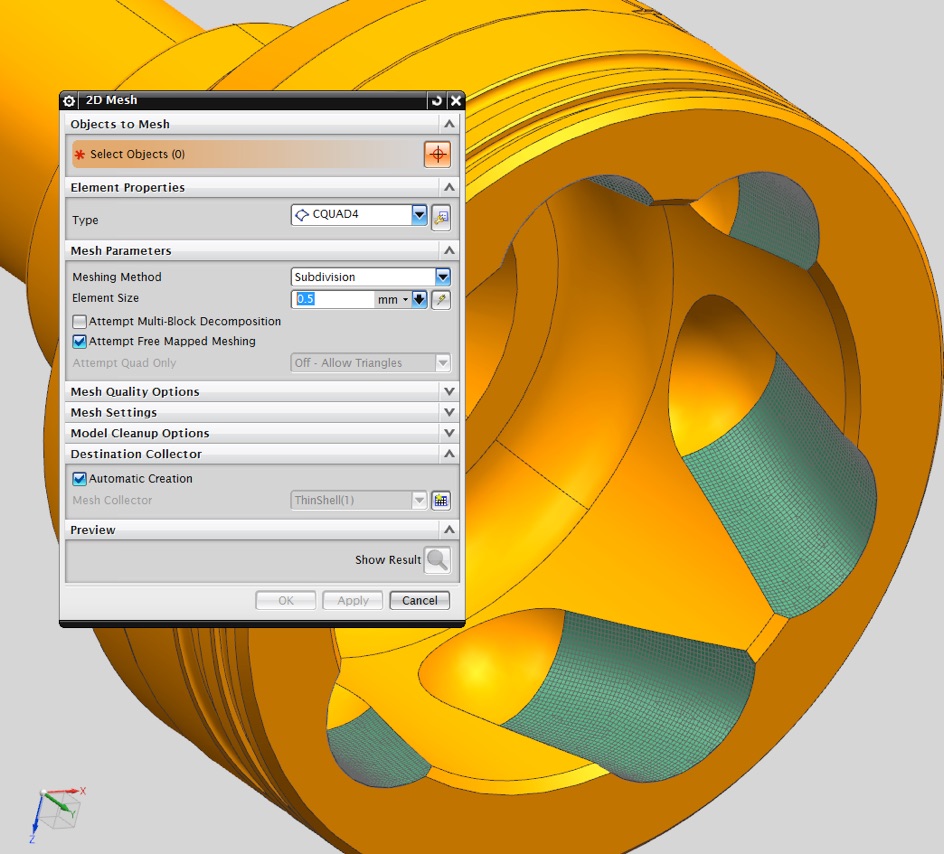Expand the Mesh Settings section
The image size is (944, 854).
point(449,412)
